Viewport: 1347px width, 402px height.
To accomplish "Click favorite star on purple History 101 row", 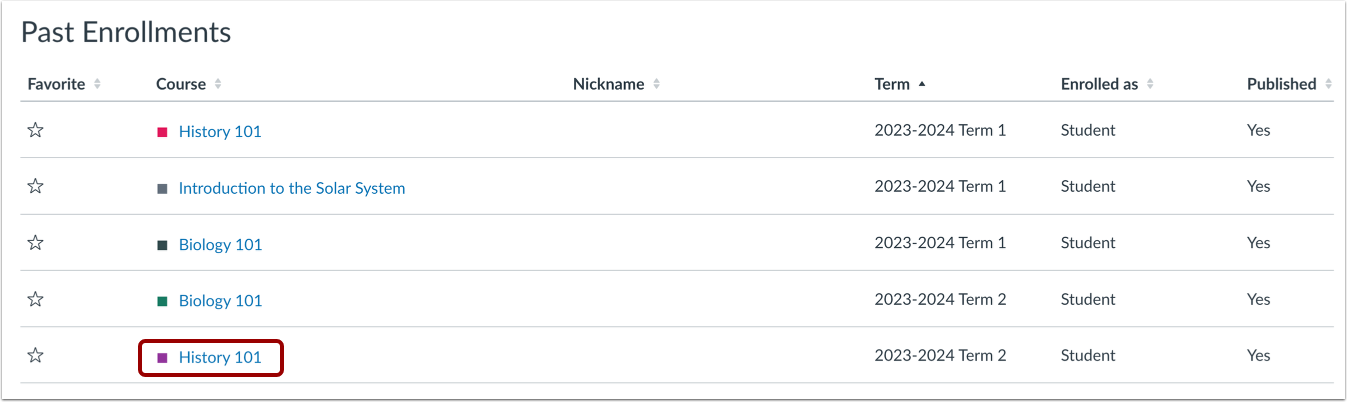I will 35,355.
